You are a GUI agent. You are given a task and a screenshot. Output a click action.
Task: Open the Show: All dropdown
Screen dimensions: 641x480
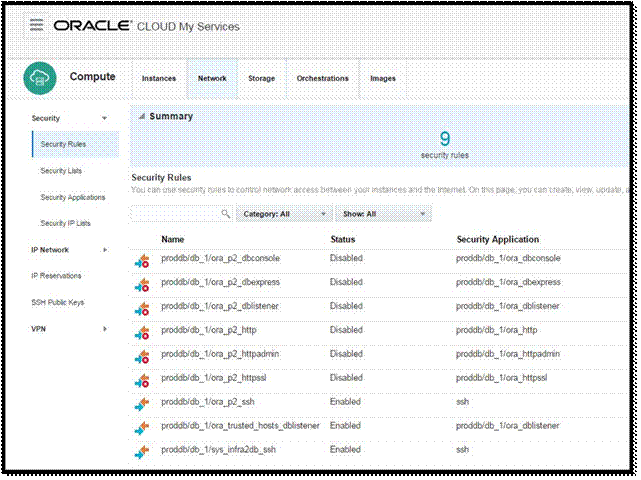(x=383, y=214)
